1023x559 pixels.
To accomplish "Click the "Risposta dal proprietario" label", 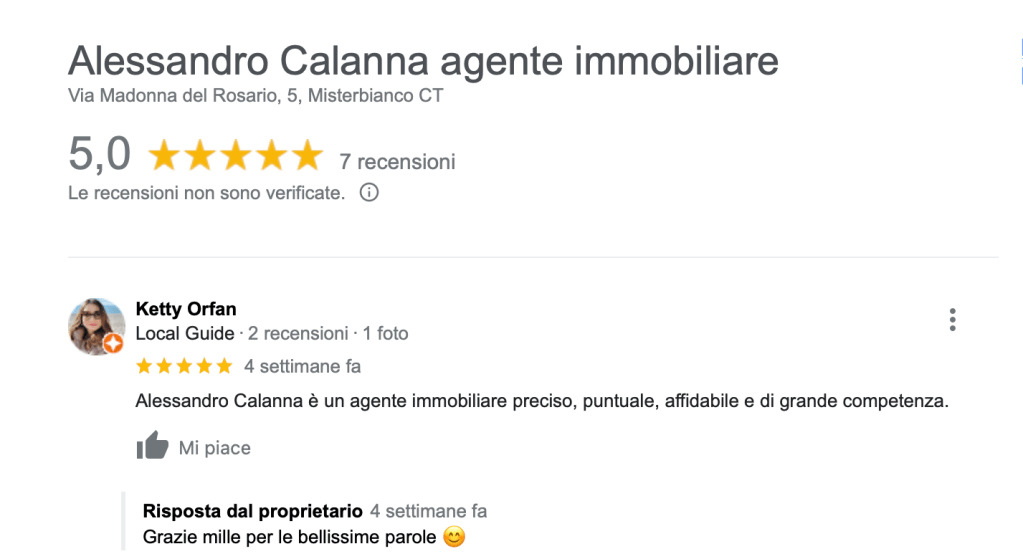I will [x=253, y=511].
